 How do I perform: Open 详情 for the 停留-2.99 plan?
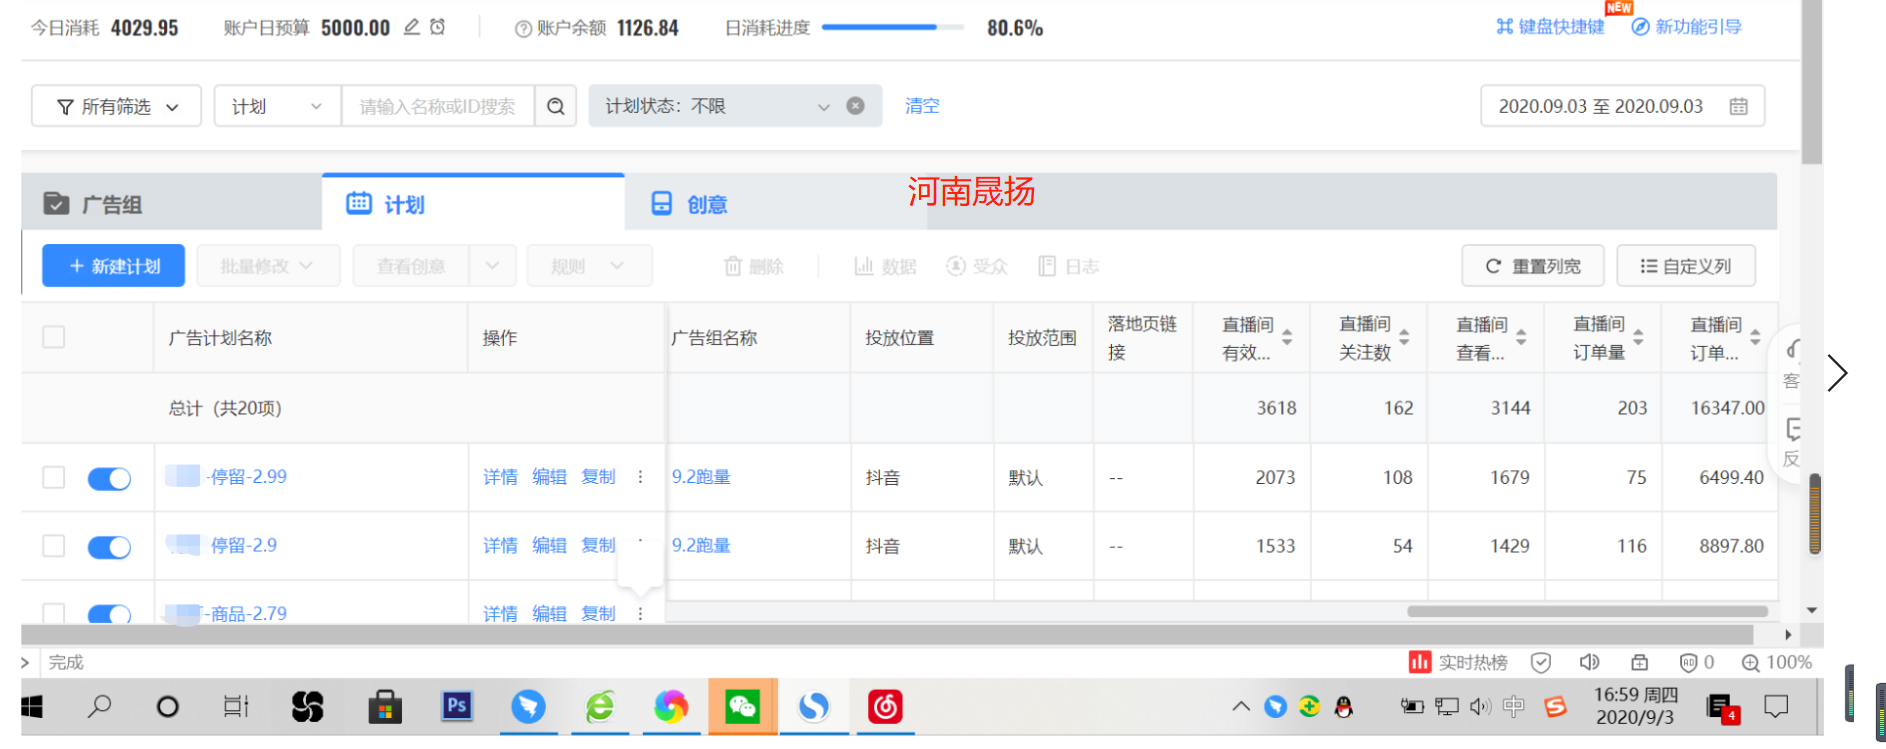[x=500, y=477]
